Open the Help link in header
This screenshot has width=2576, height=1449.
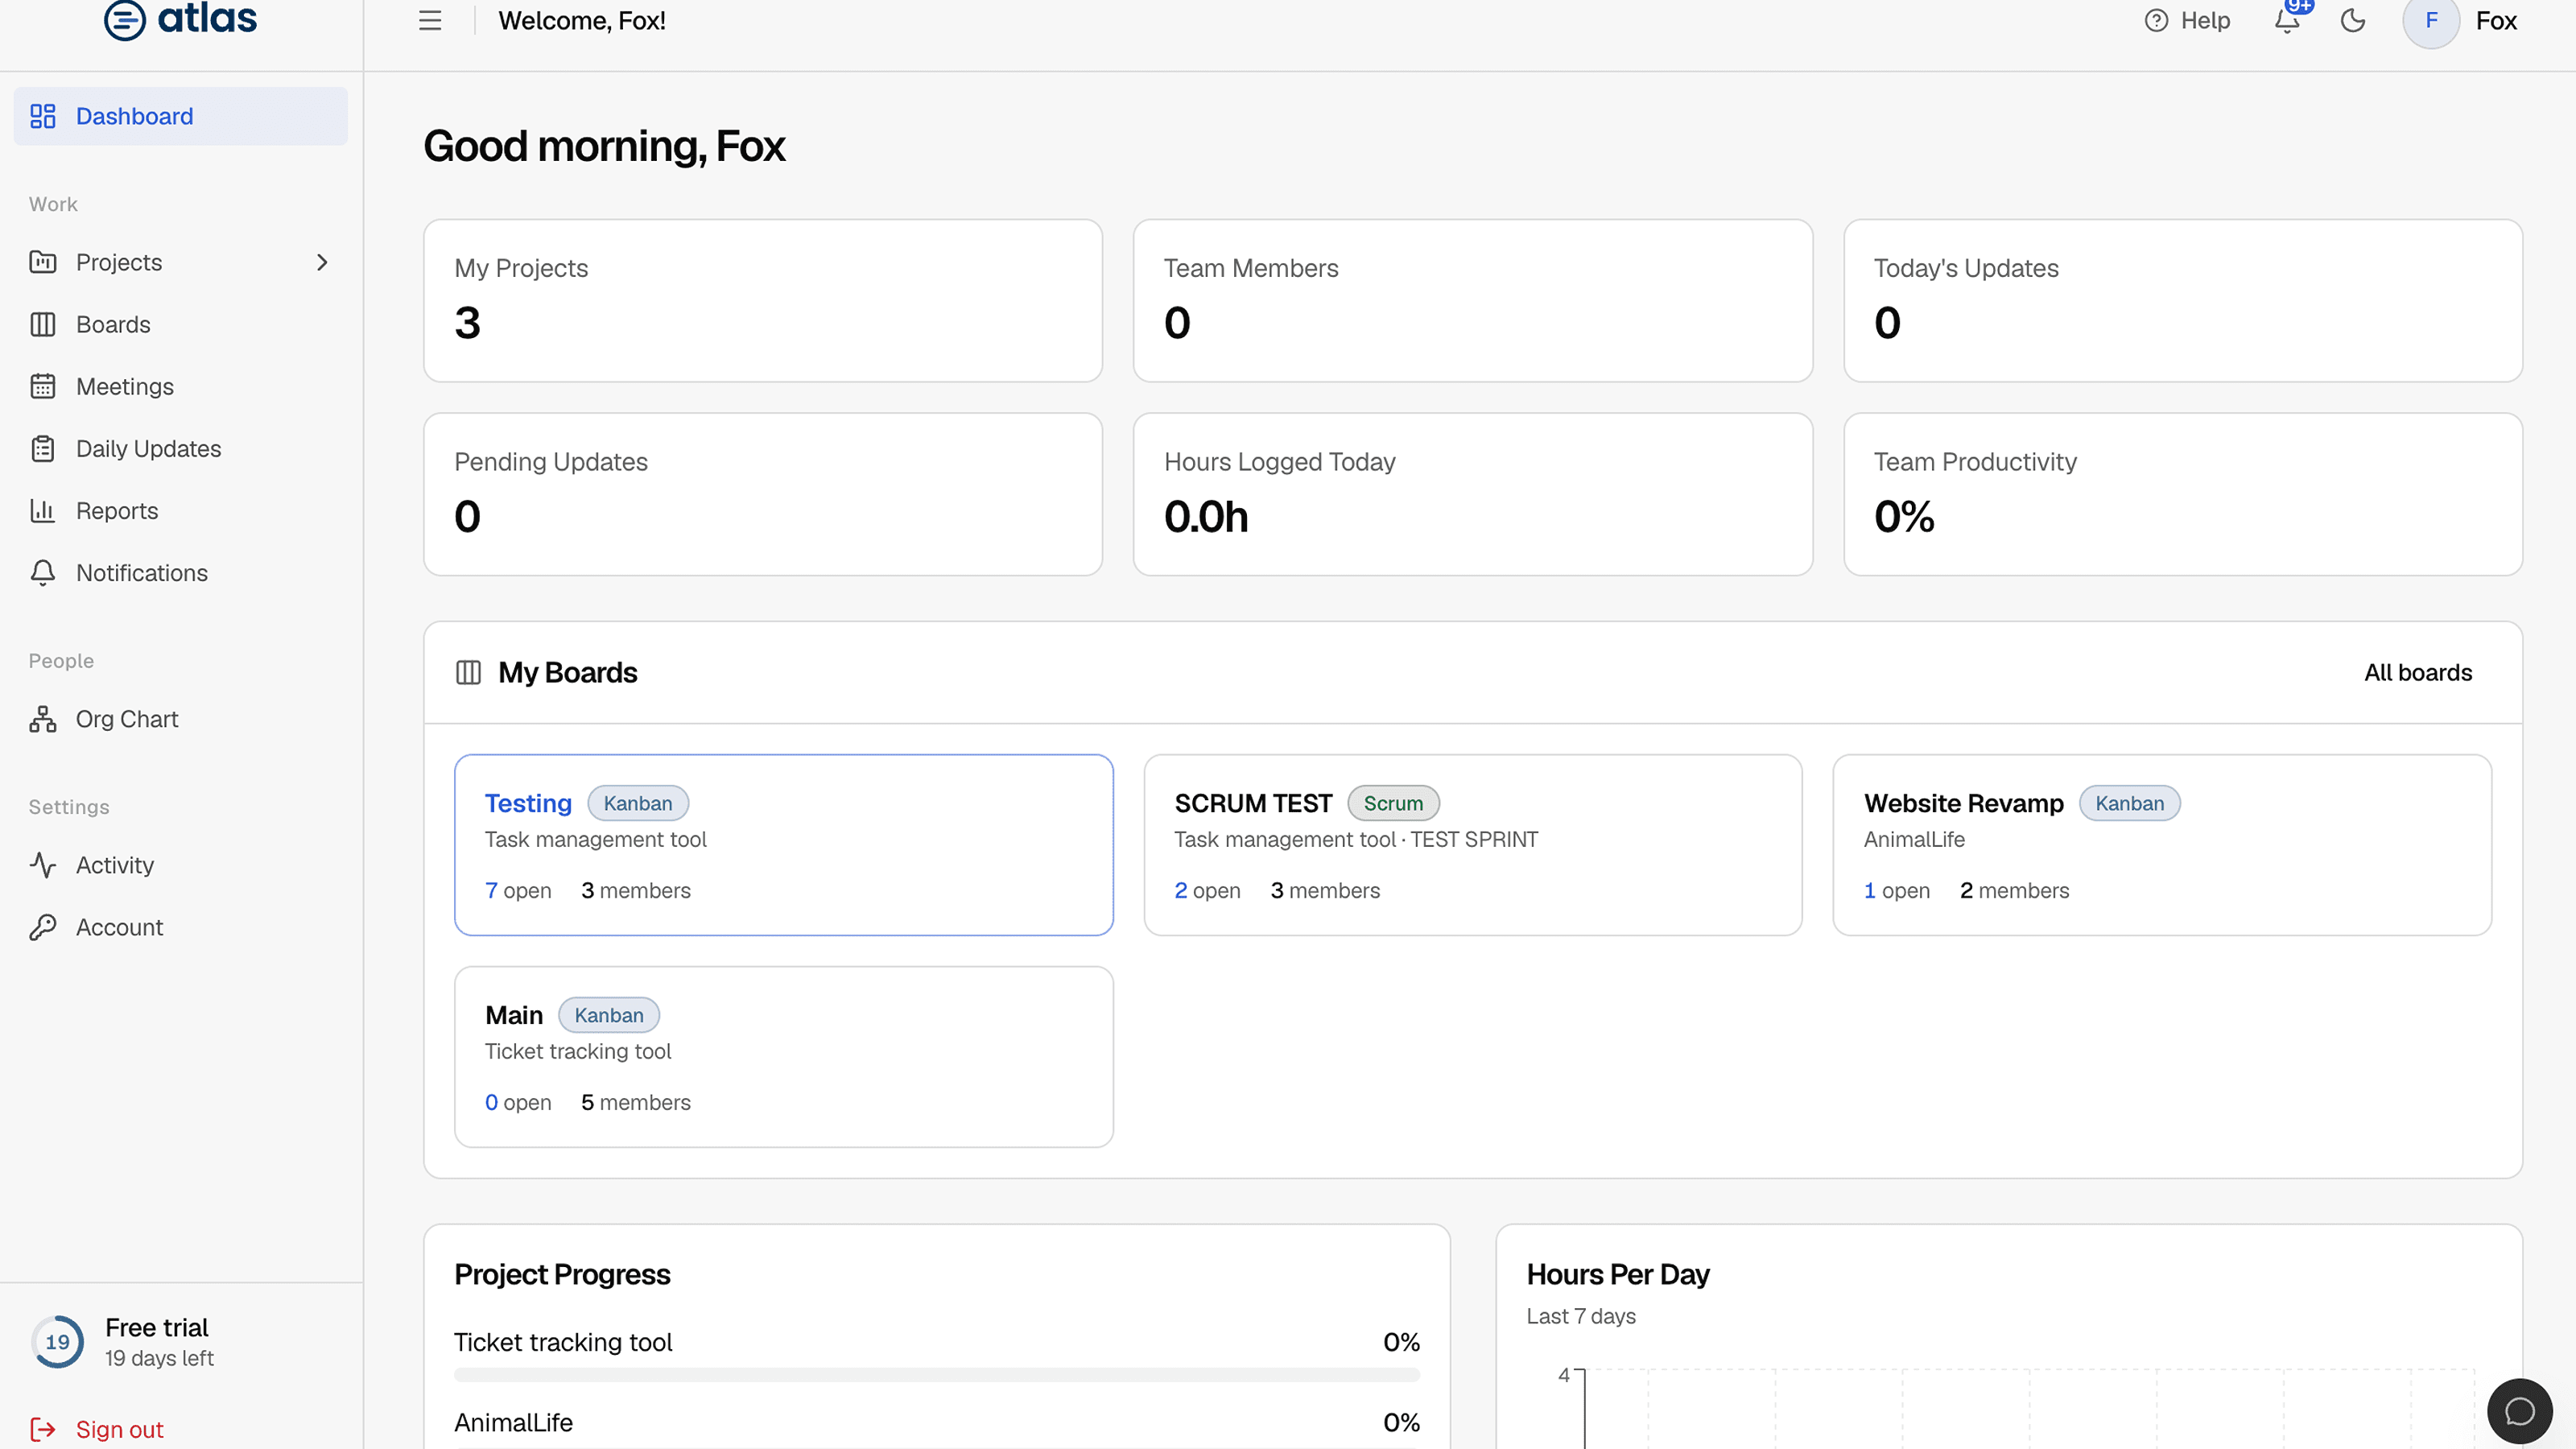click(2187, 21)
